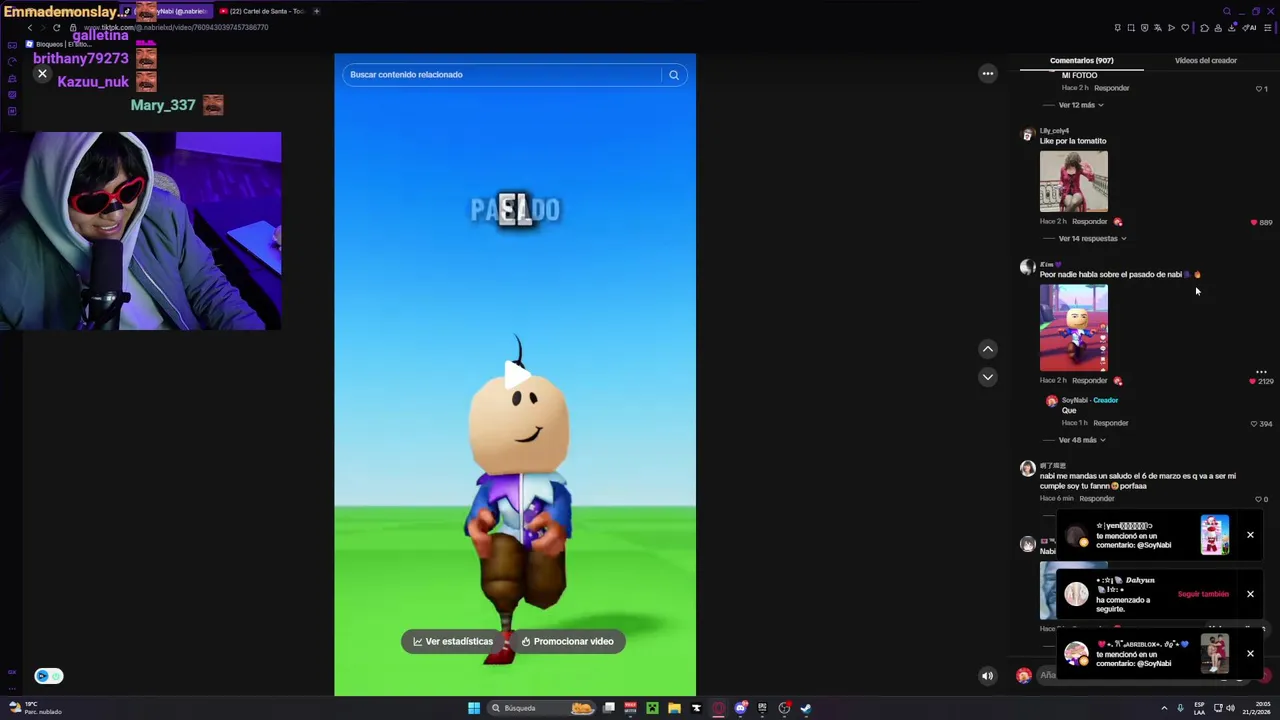Viewport: 1280px width, 720px height.
Task: Expand Ver 14 respuestas
Action: click(1092, 239)
